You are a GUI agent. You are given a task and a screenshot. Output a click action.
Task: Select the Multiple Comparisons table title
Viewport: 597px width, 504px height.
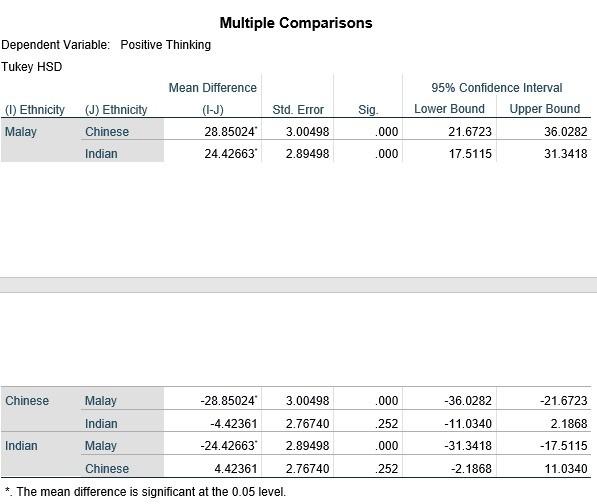tap(296, 23)
